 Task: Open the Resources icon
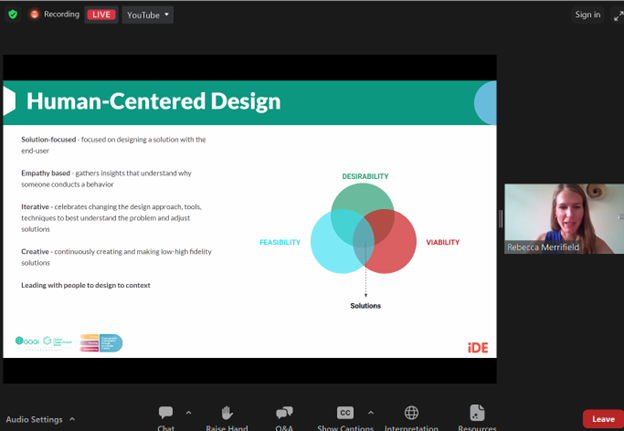477,413
